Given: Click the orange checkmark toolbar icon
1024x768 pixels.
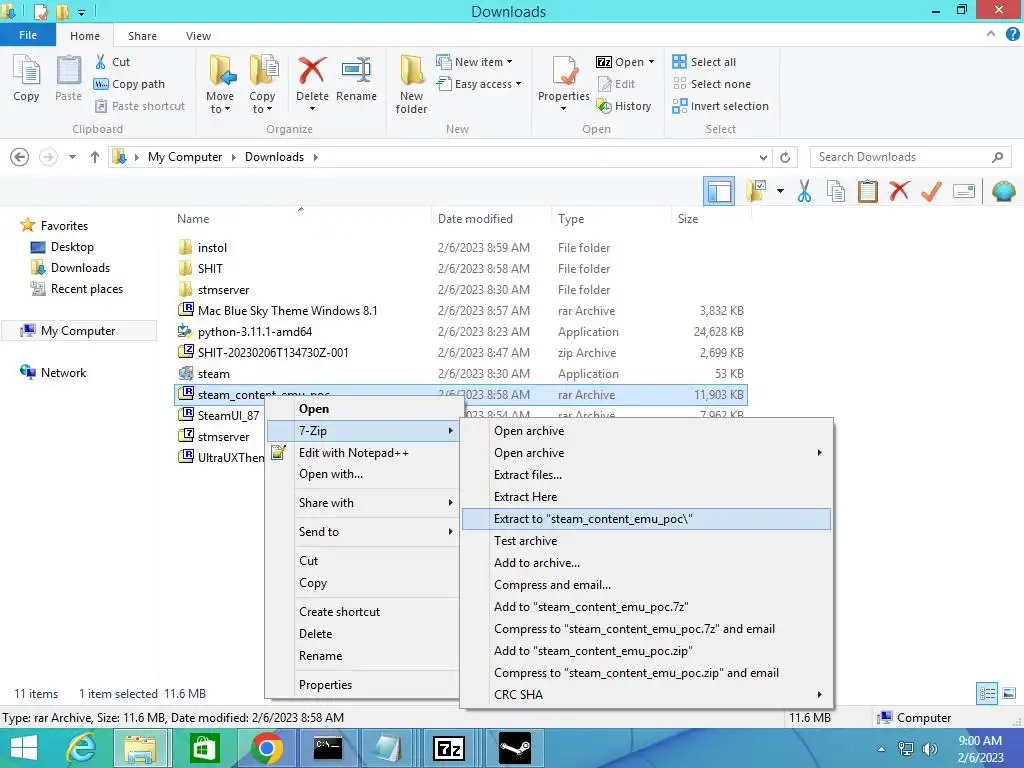Looking at the screenshot, I should [931, 191].
